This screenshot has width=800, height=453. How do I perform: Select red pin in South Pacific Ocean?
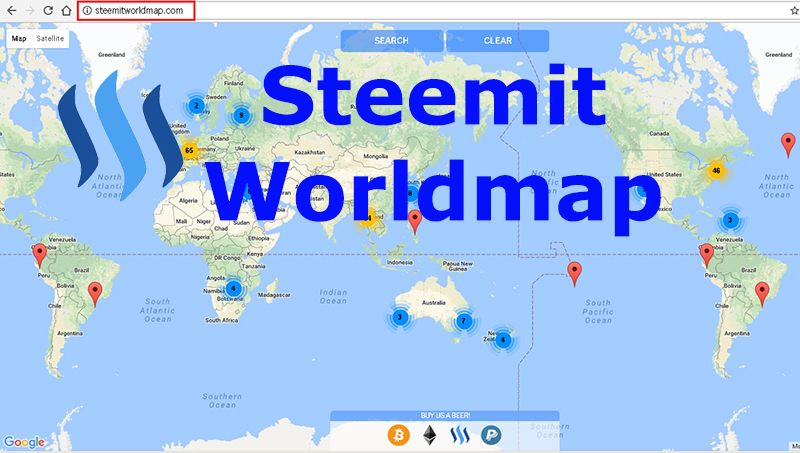click(574, 273)
